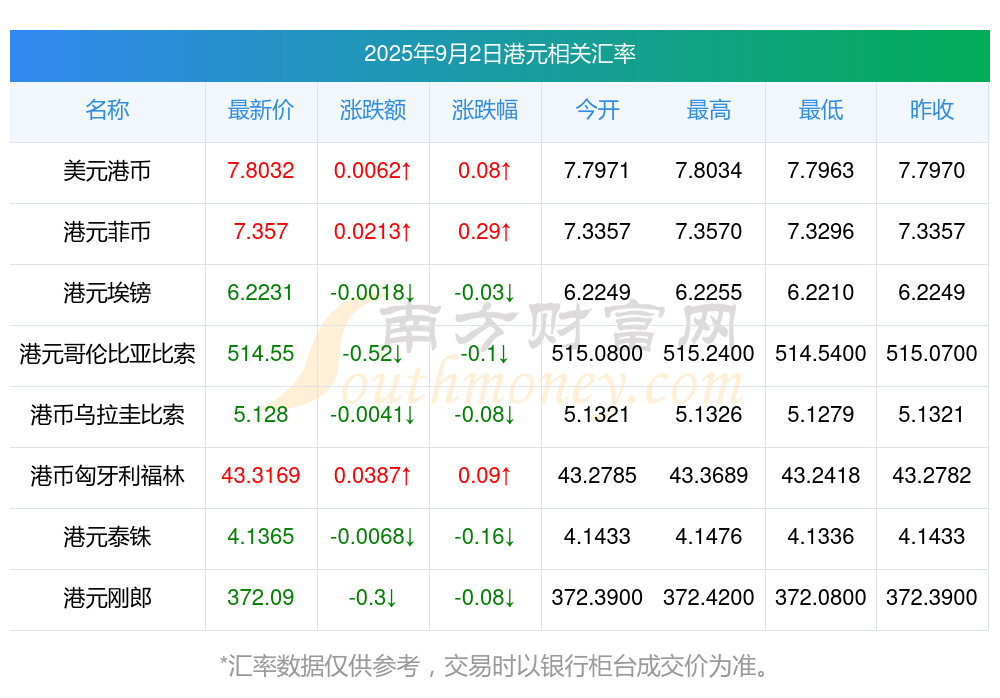Click the title 2025年9月2日港元相关汇率
The image size is (1000, 698).
coord(499,54)
